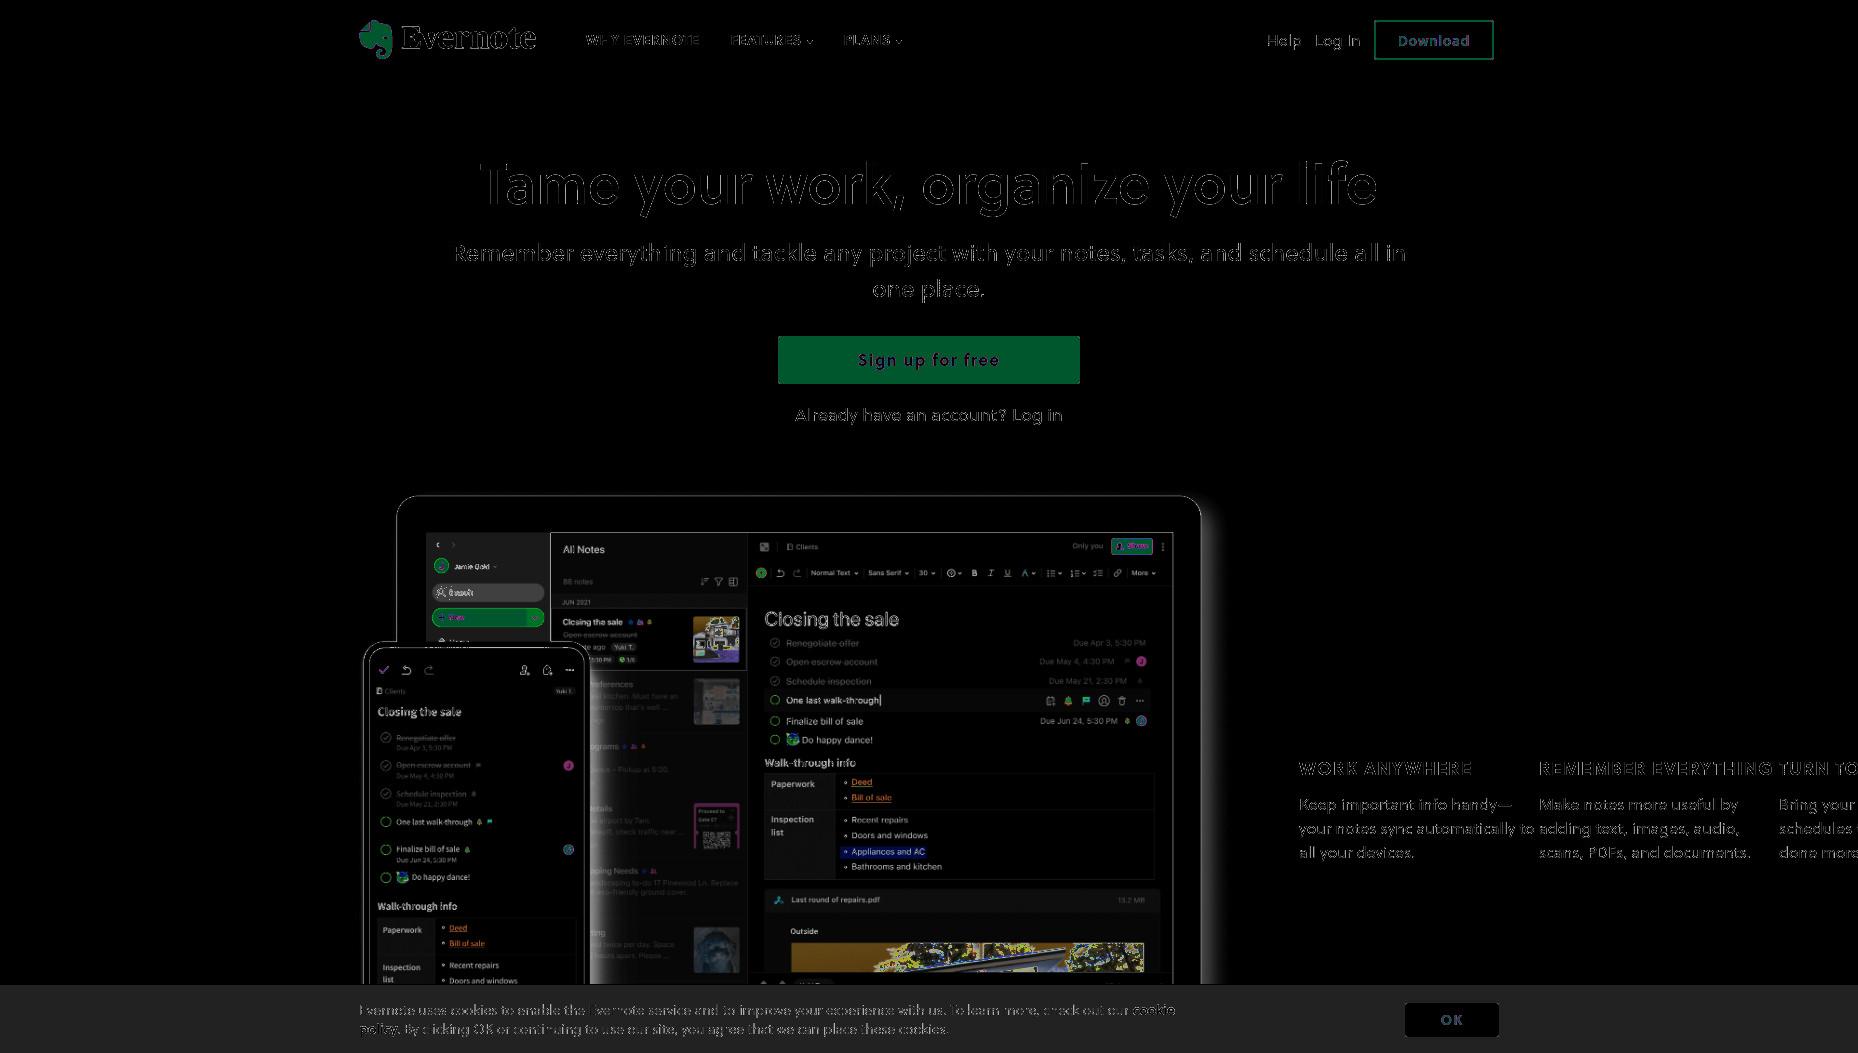Screen dimensions: 1858x1053
Task: Expand the PLANS dropdown in the navigation
Action: 873,40
